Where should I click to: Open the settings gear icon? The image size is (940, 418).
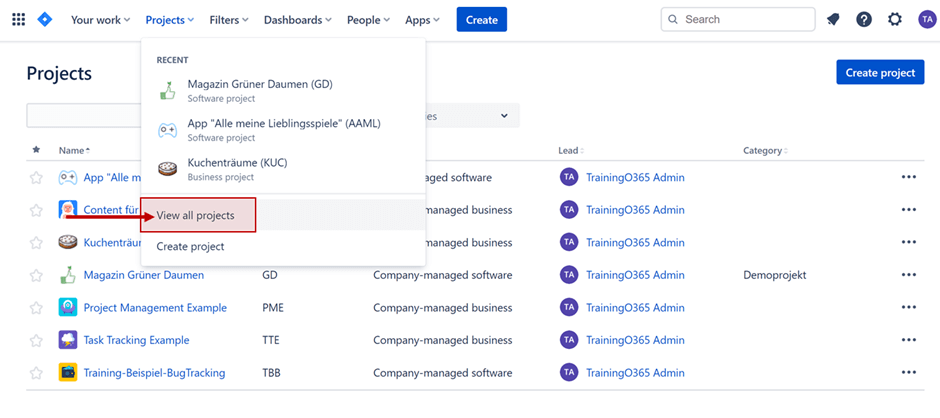tap(895, 20)
